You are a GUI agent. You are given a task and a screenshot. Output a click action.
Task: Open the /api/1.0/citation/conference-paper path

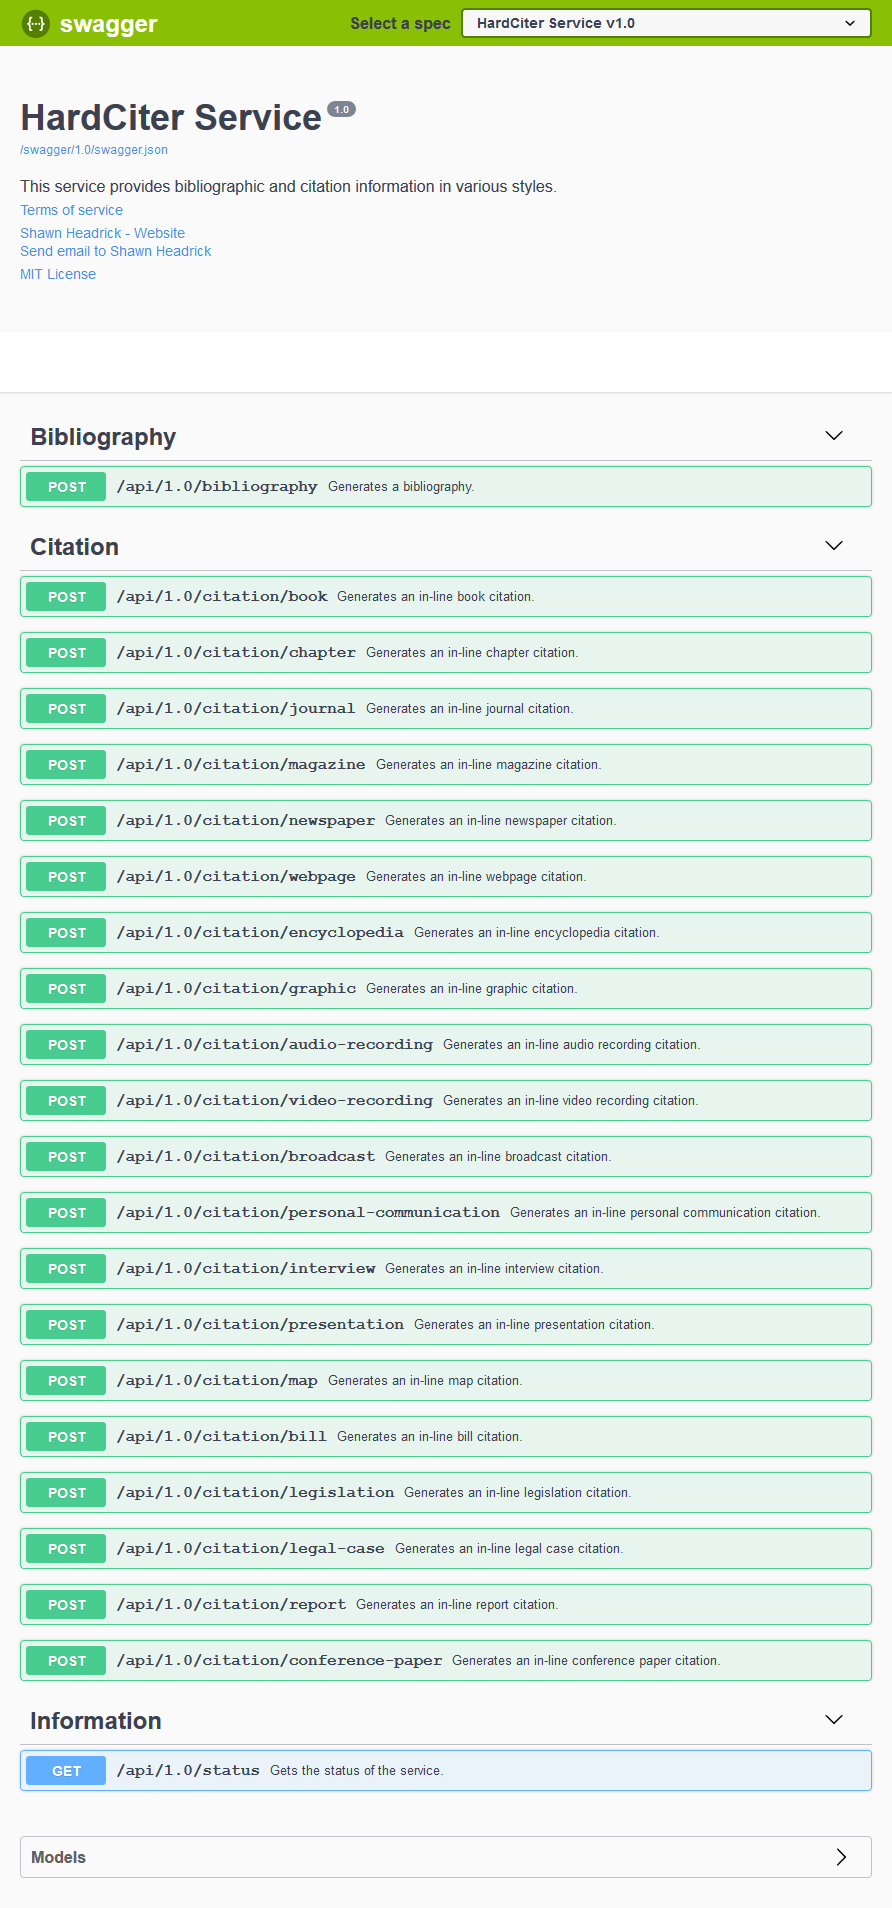279,1661
